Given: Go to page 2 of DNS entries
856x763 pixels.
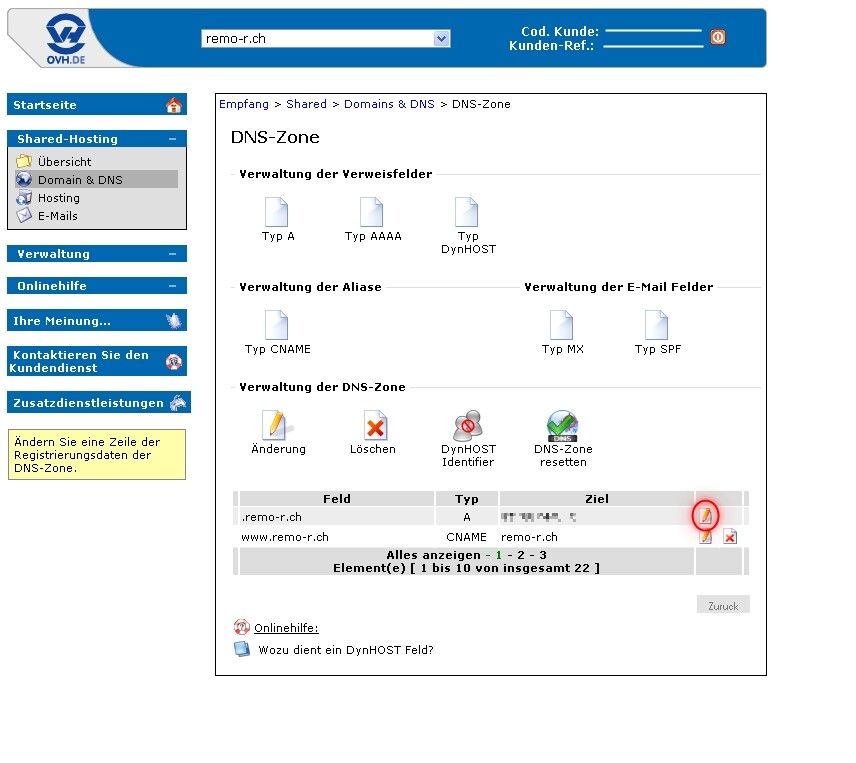Looking at the screenshot, I should click(521, 555).
